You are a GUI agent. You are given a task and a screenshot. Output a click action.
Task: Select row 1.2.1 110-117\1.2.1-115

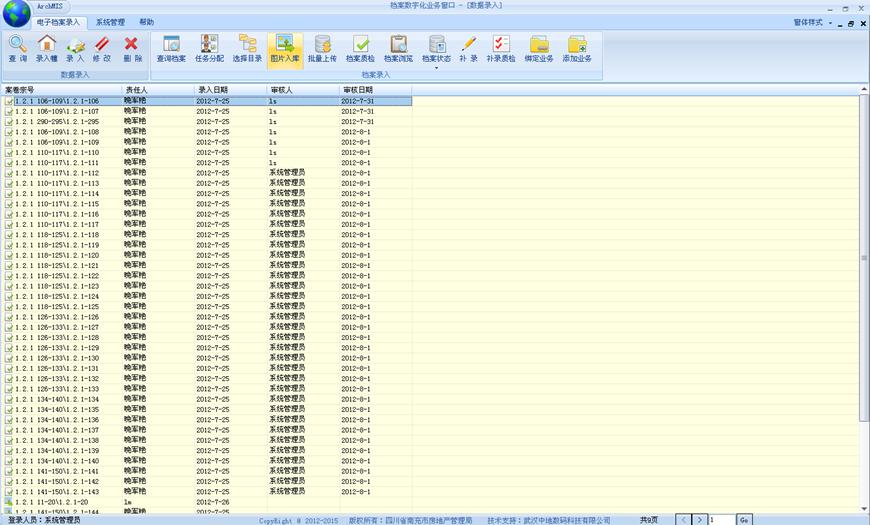(208, 204)
